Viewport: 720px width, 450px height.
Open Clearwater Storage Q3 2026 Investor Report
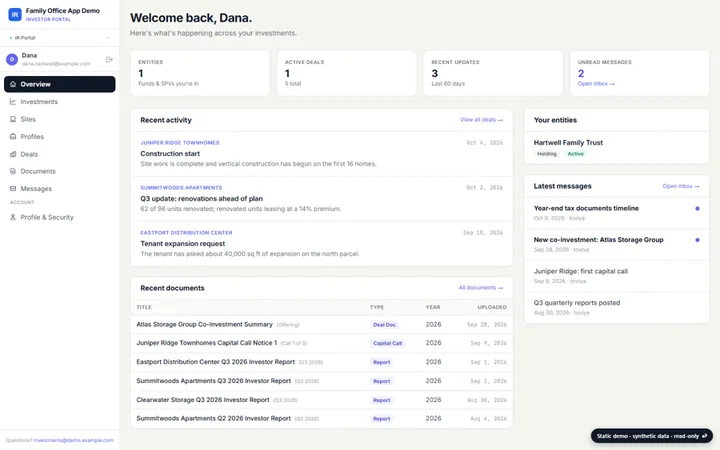pyautogui.click(x=202, y=400)
